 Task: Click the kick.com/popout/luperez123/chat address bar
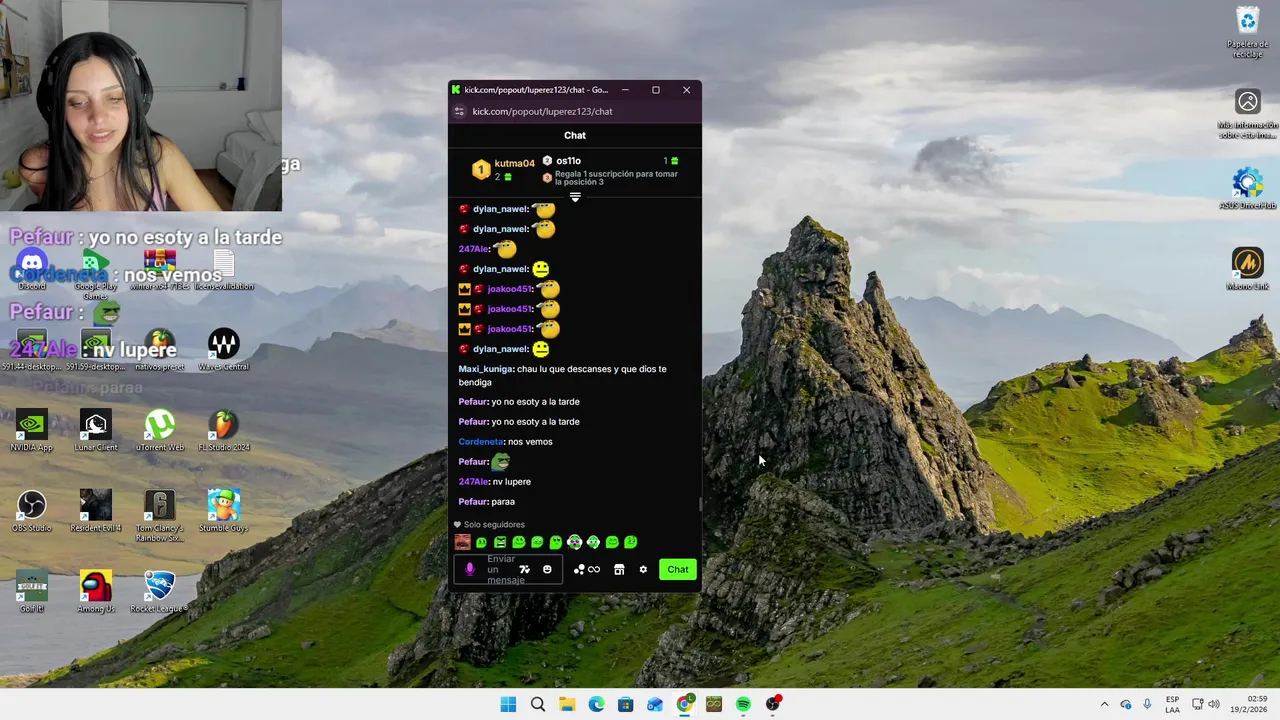(x=543, y=111)
